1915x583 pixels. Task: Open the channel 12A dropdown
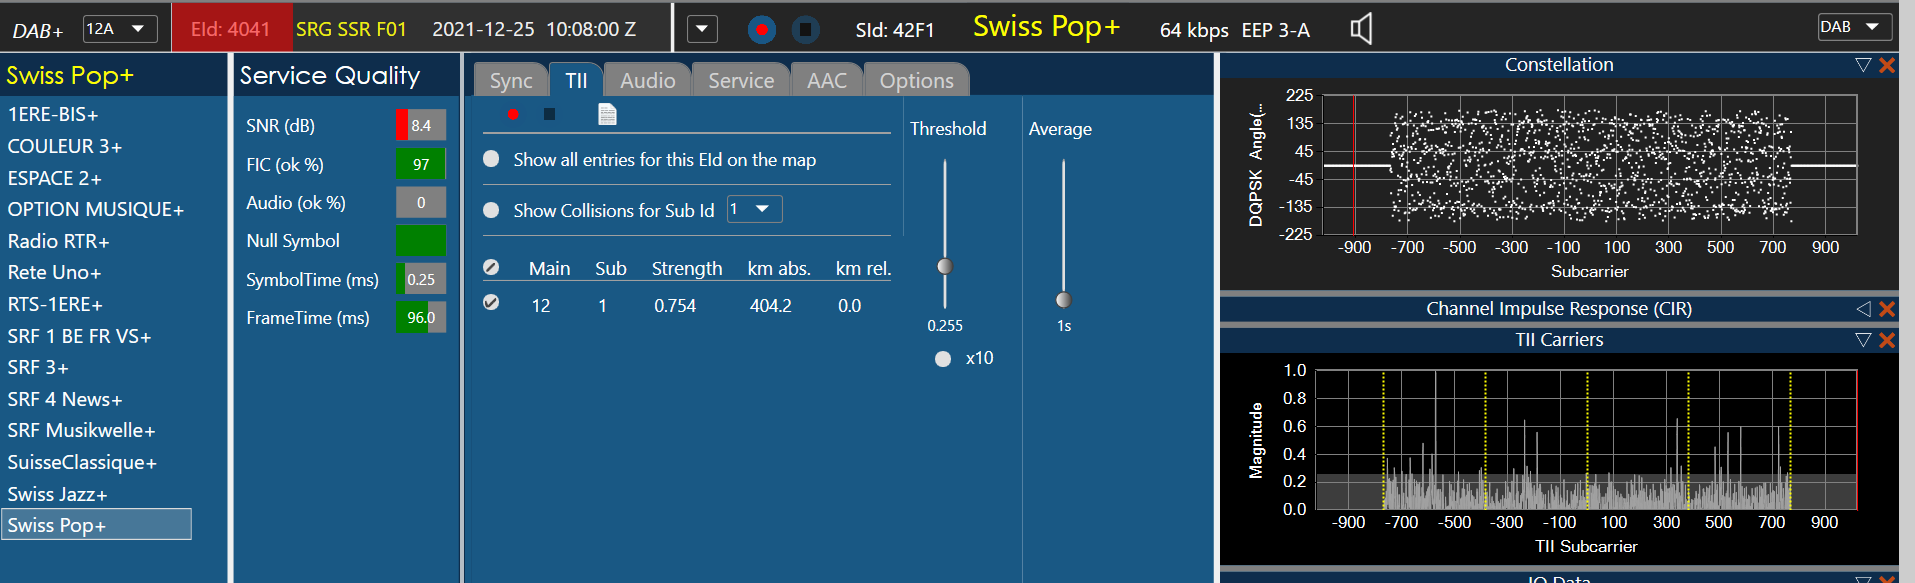pyautogui.click(x=120, y=29)
